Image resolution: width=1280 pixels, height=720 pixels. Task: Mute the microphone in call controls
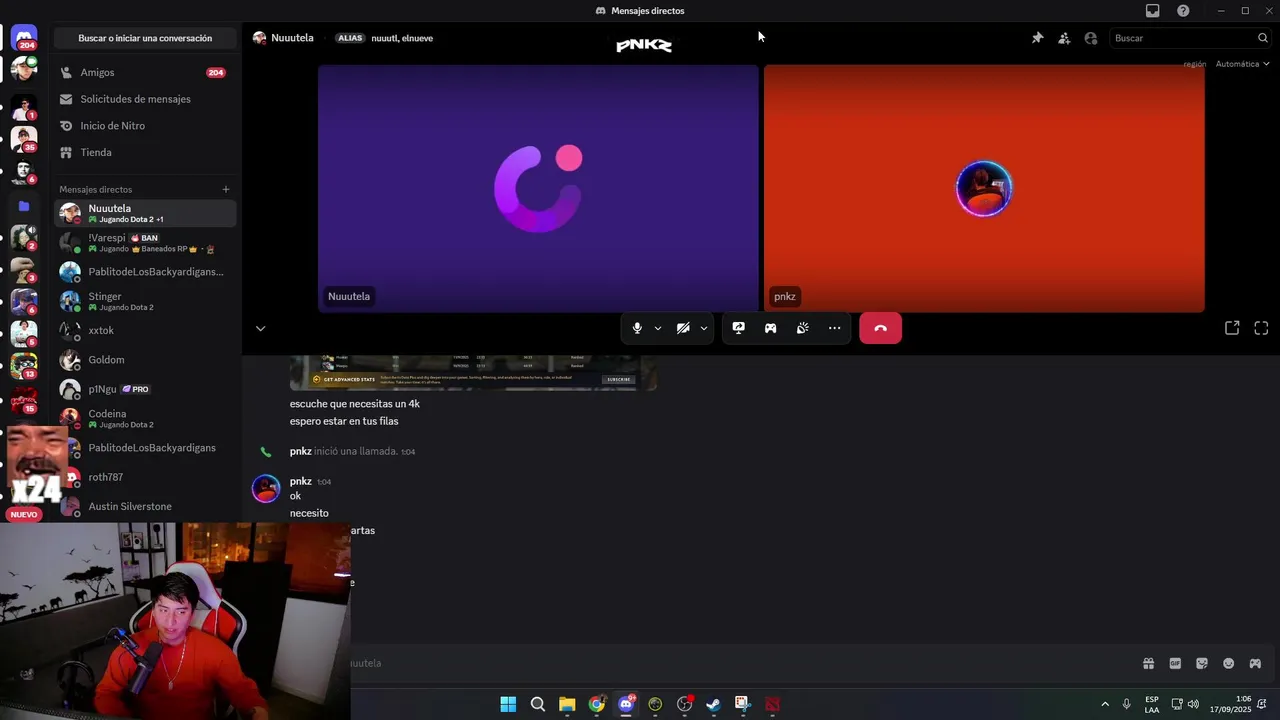point(637,328)
